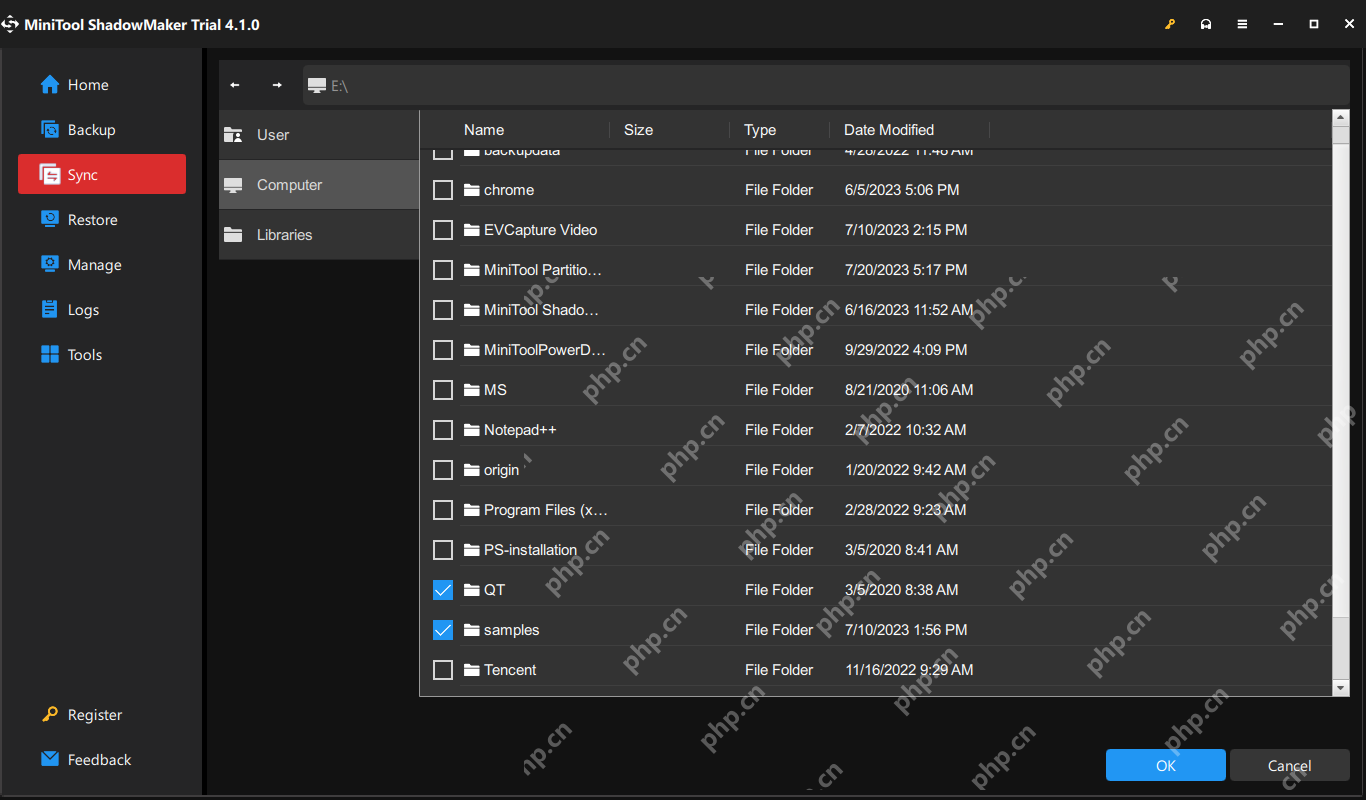
Task: Select the PS-installation folder name
Action: tap(530, 550)
